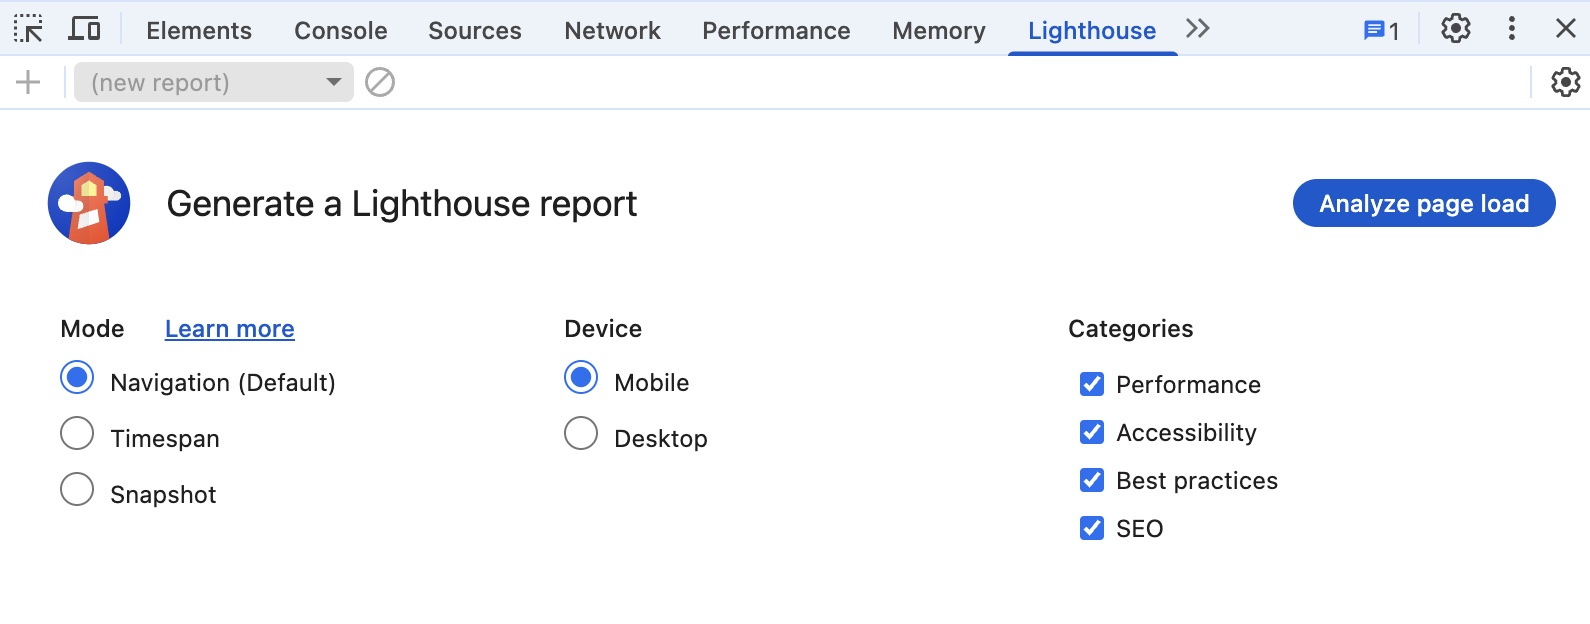Open the Performance panel tab

(x=776, y=31)
